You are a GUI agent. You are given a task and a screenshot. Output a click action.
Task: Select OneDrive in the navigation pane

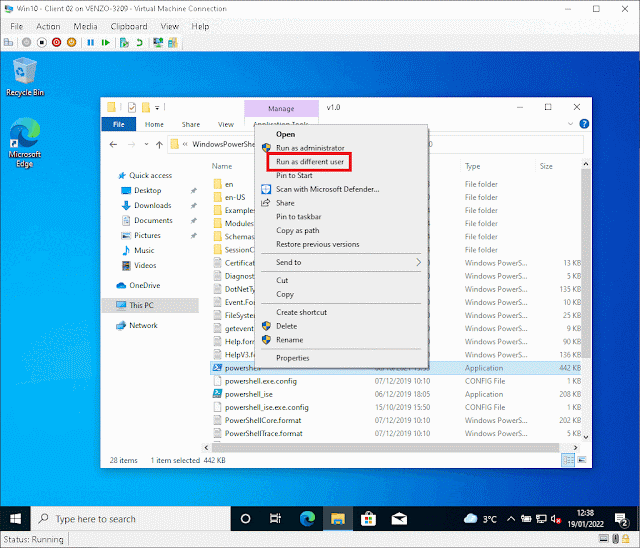[x=144, y=285]
